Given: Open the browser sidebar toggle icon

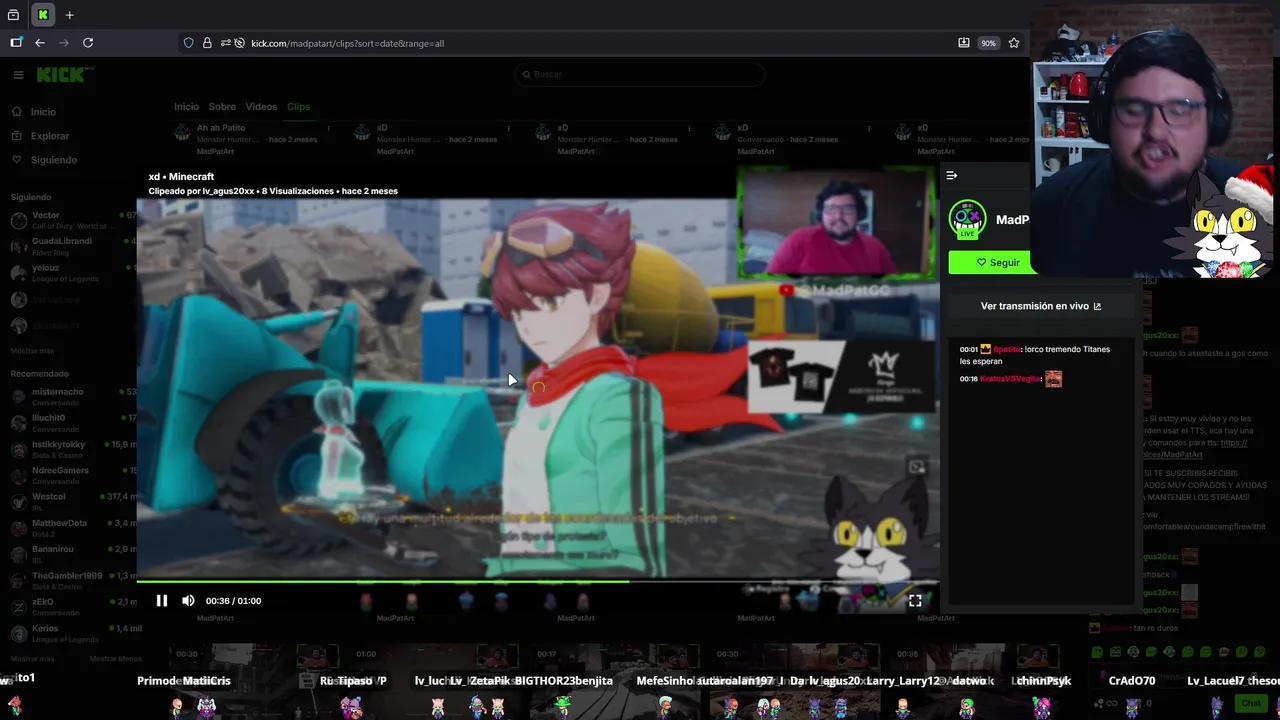Looking at the screenshot, I should coord(16,43).
